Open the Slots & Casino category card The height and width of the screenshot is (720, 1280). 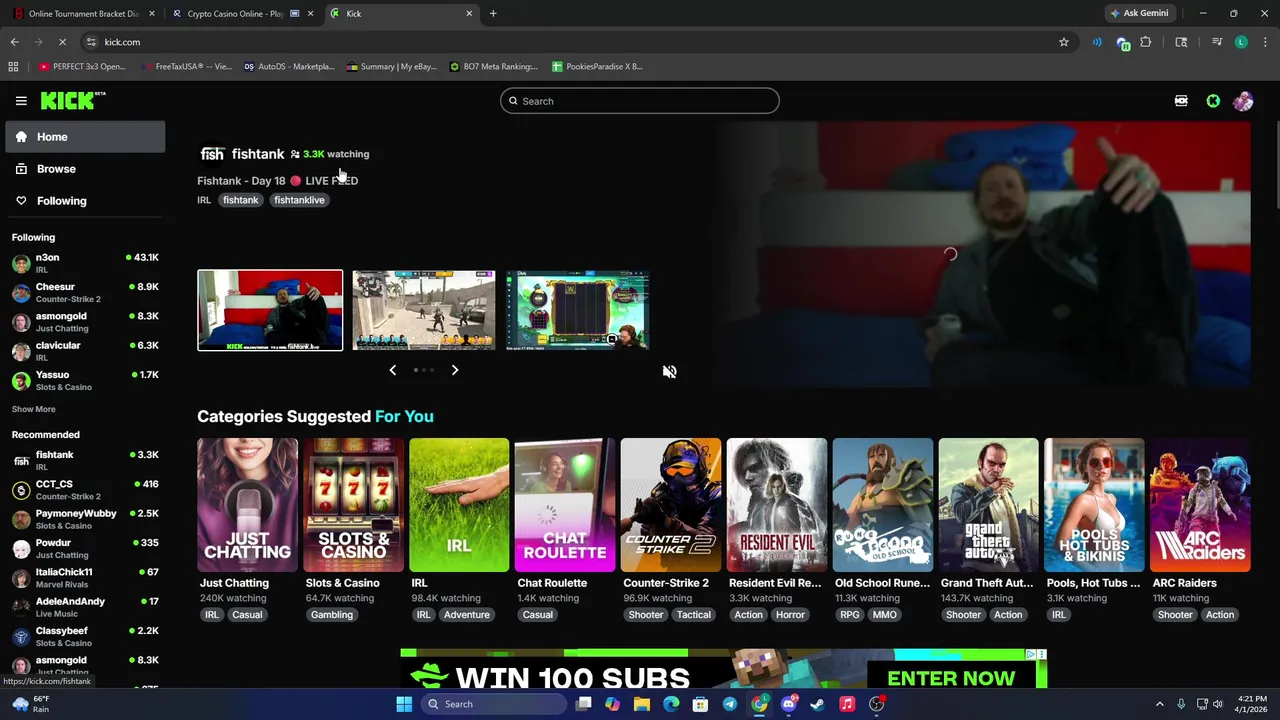(353, 505)
